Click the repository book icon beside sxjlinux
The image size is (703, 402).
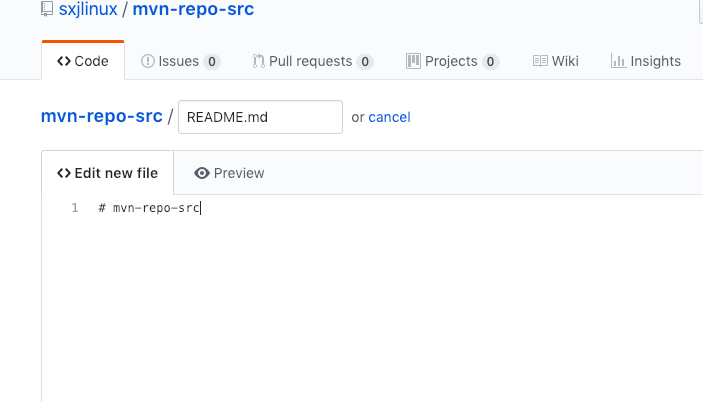[46, 10]
